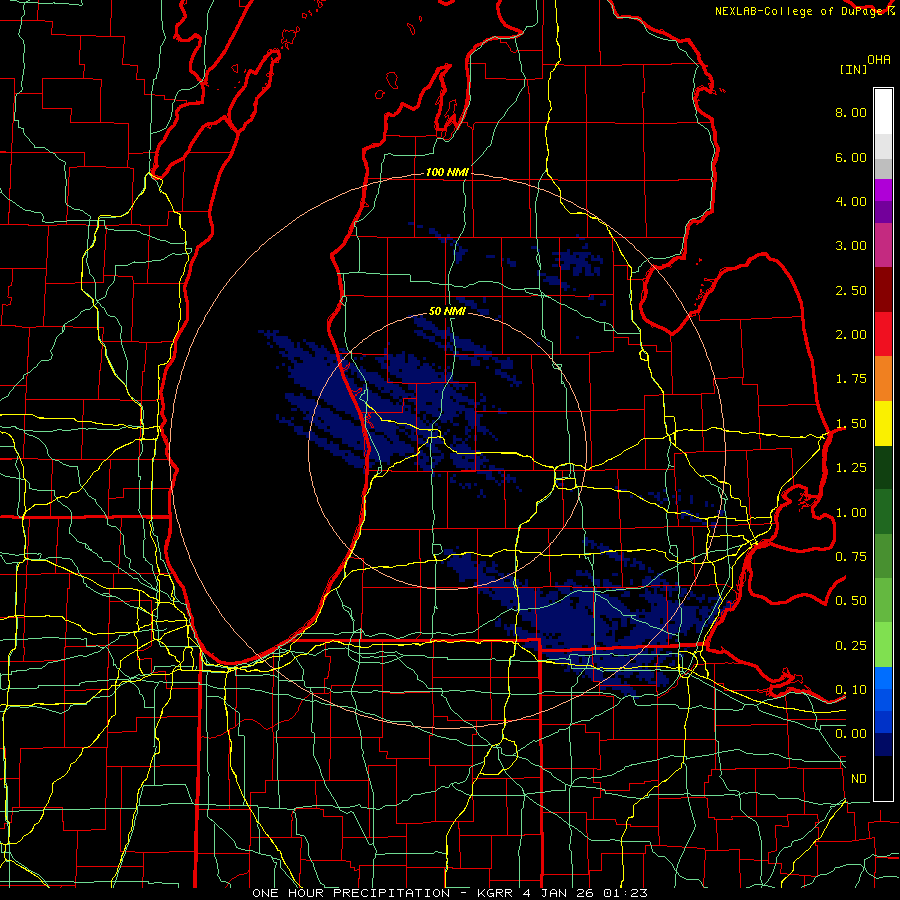The width and height of the screenshot is (900, 900).
Task: Click the 1.50 legend value
Action: click(851, 424)
